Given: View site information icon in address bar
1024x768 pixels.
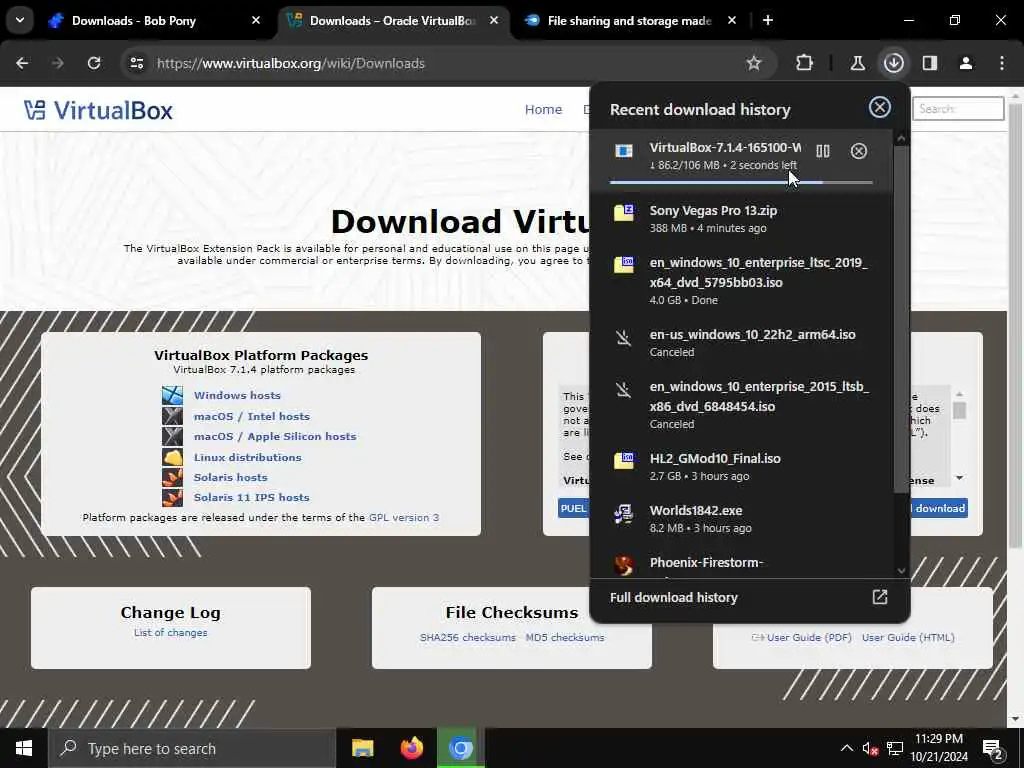Looking at the screenshot, I should 136,63.
